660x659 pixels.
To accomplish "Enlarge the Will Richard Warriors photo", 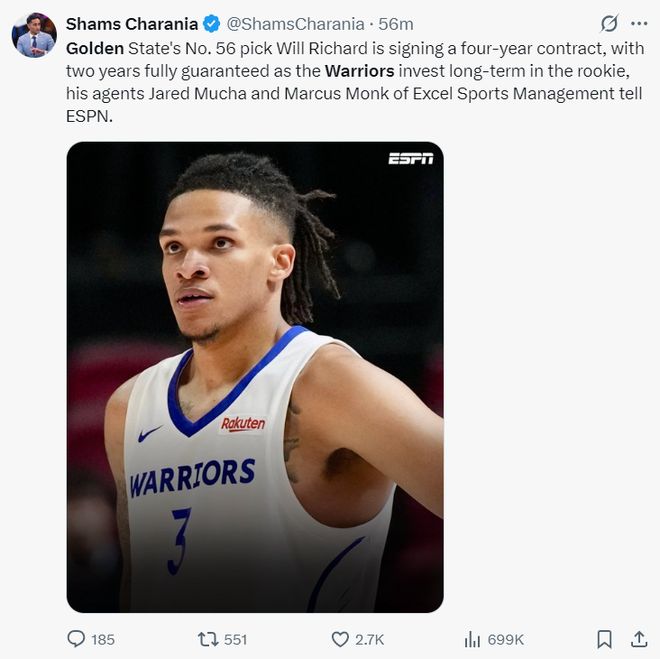I will (255, 376).
